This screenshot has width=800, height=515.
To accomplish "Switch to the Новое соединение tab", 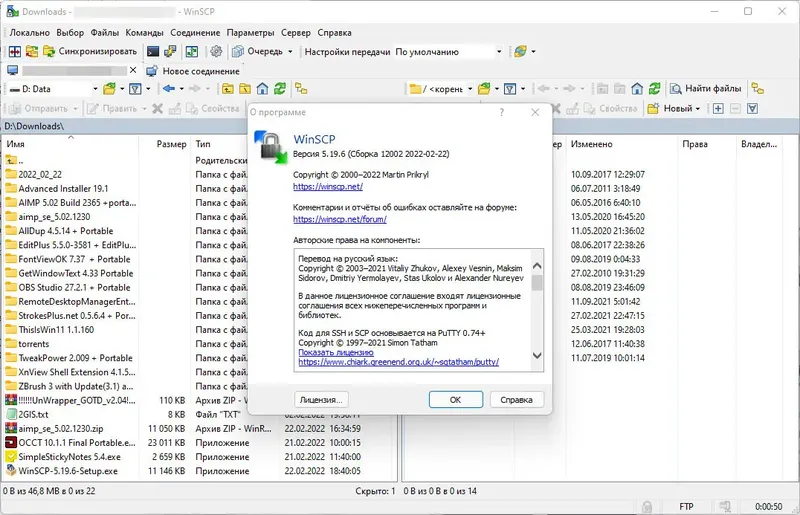I will (x=193, y=71).
